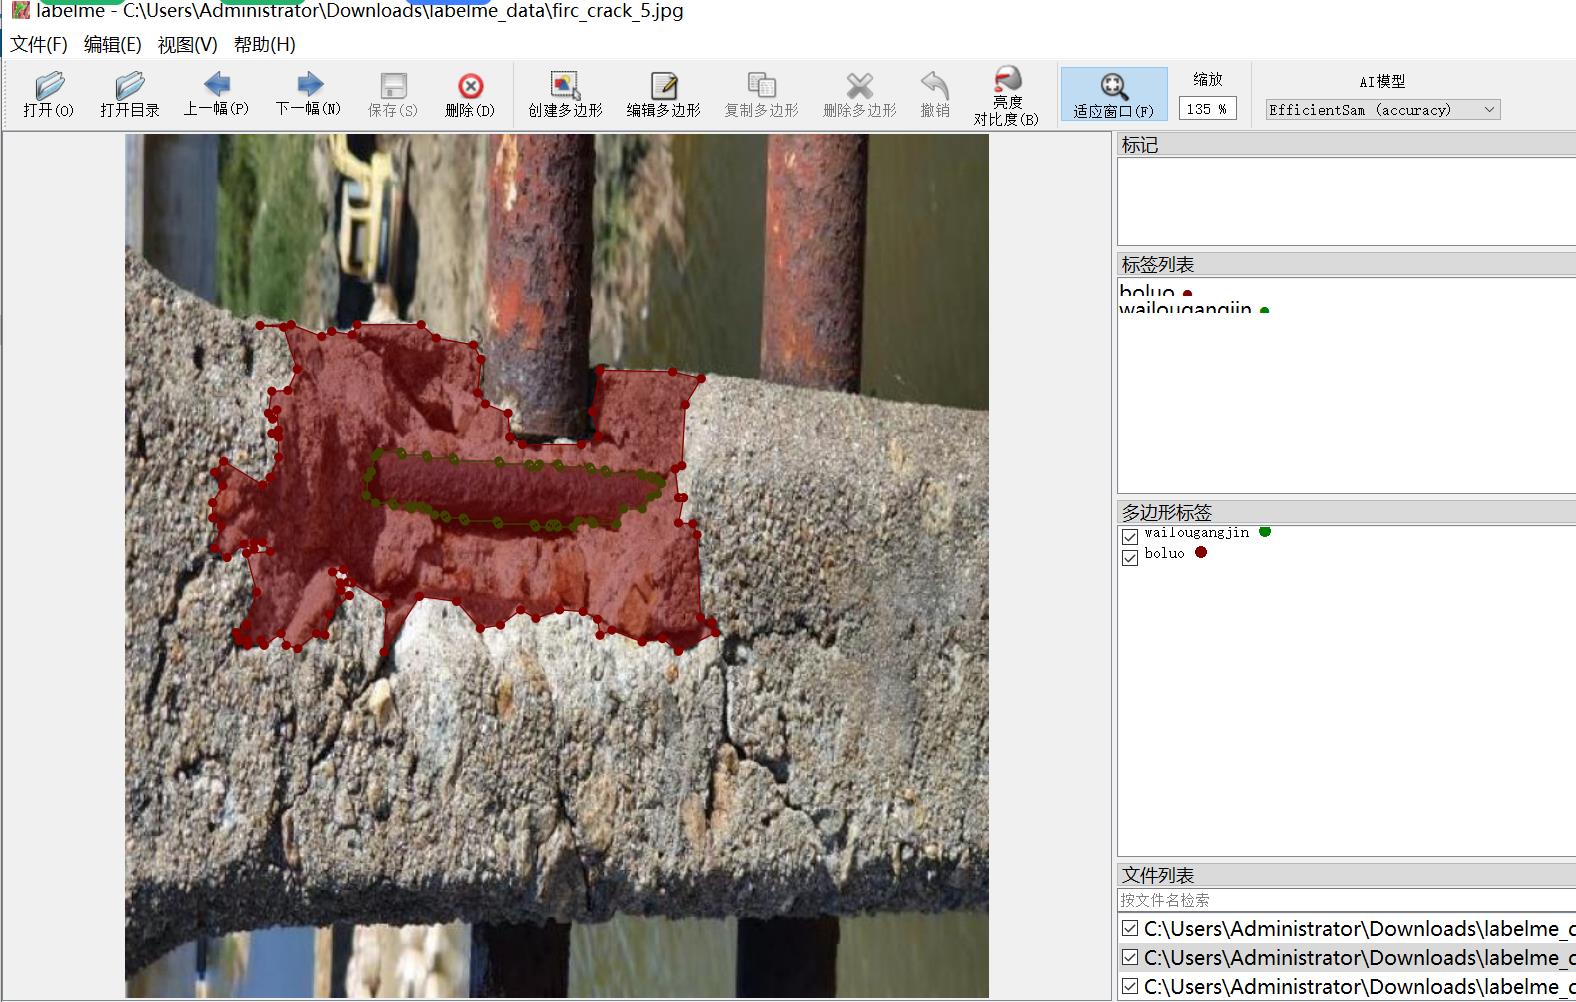Click the Open file (打开) icon
1576x1002 pixels.
(x=48, y=94)
